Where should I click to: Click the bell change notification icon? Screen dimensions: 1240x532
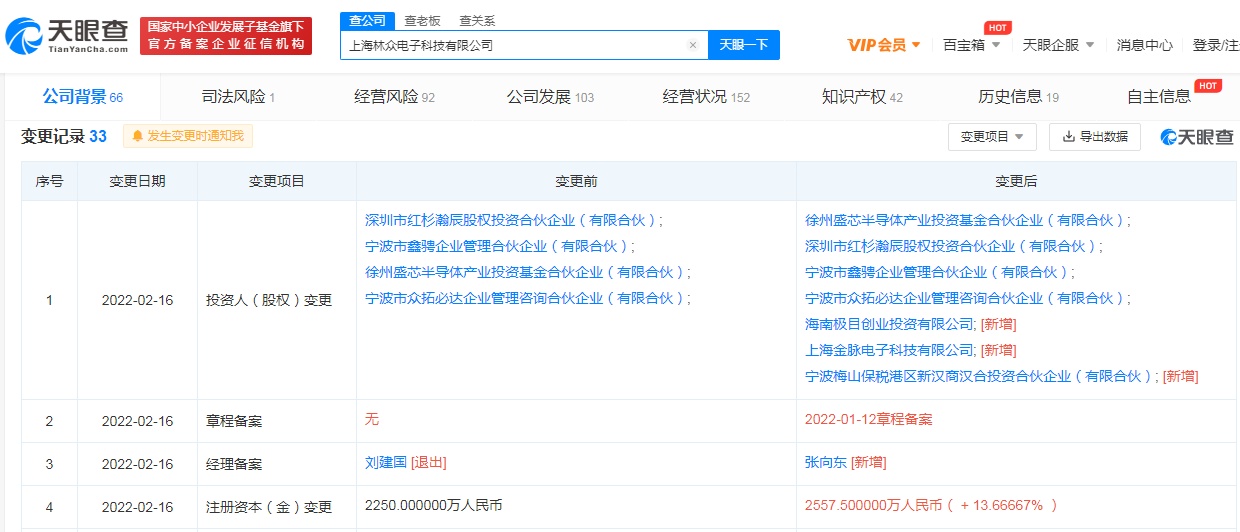(x=138, y=136)
